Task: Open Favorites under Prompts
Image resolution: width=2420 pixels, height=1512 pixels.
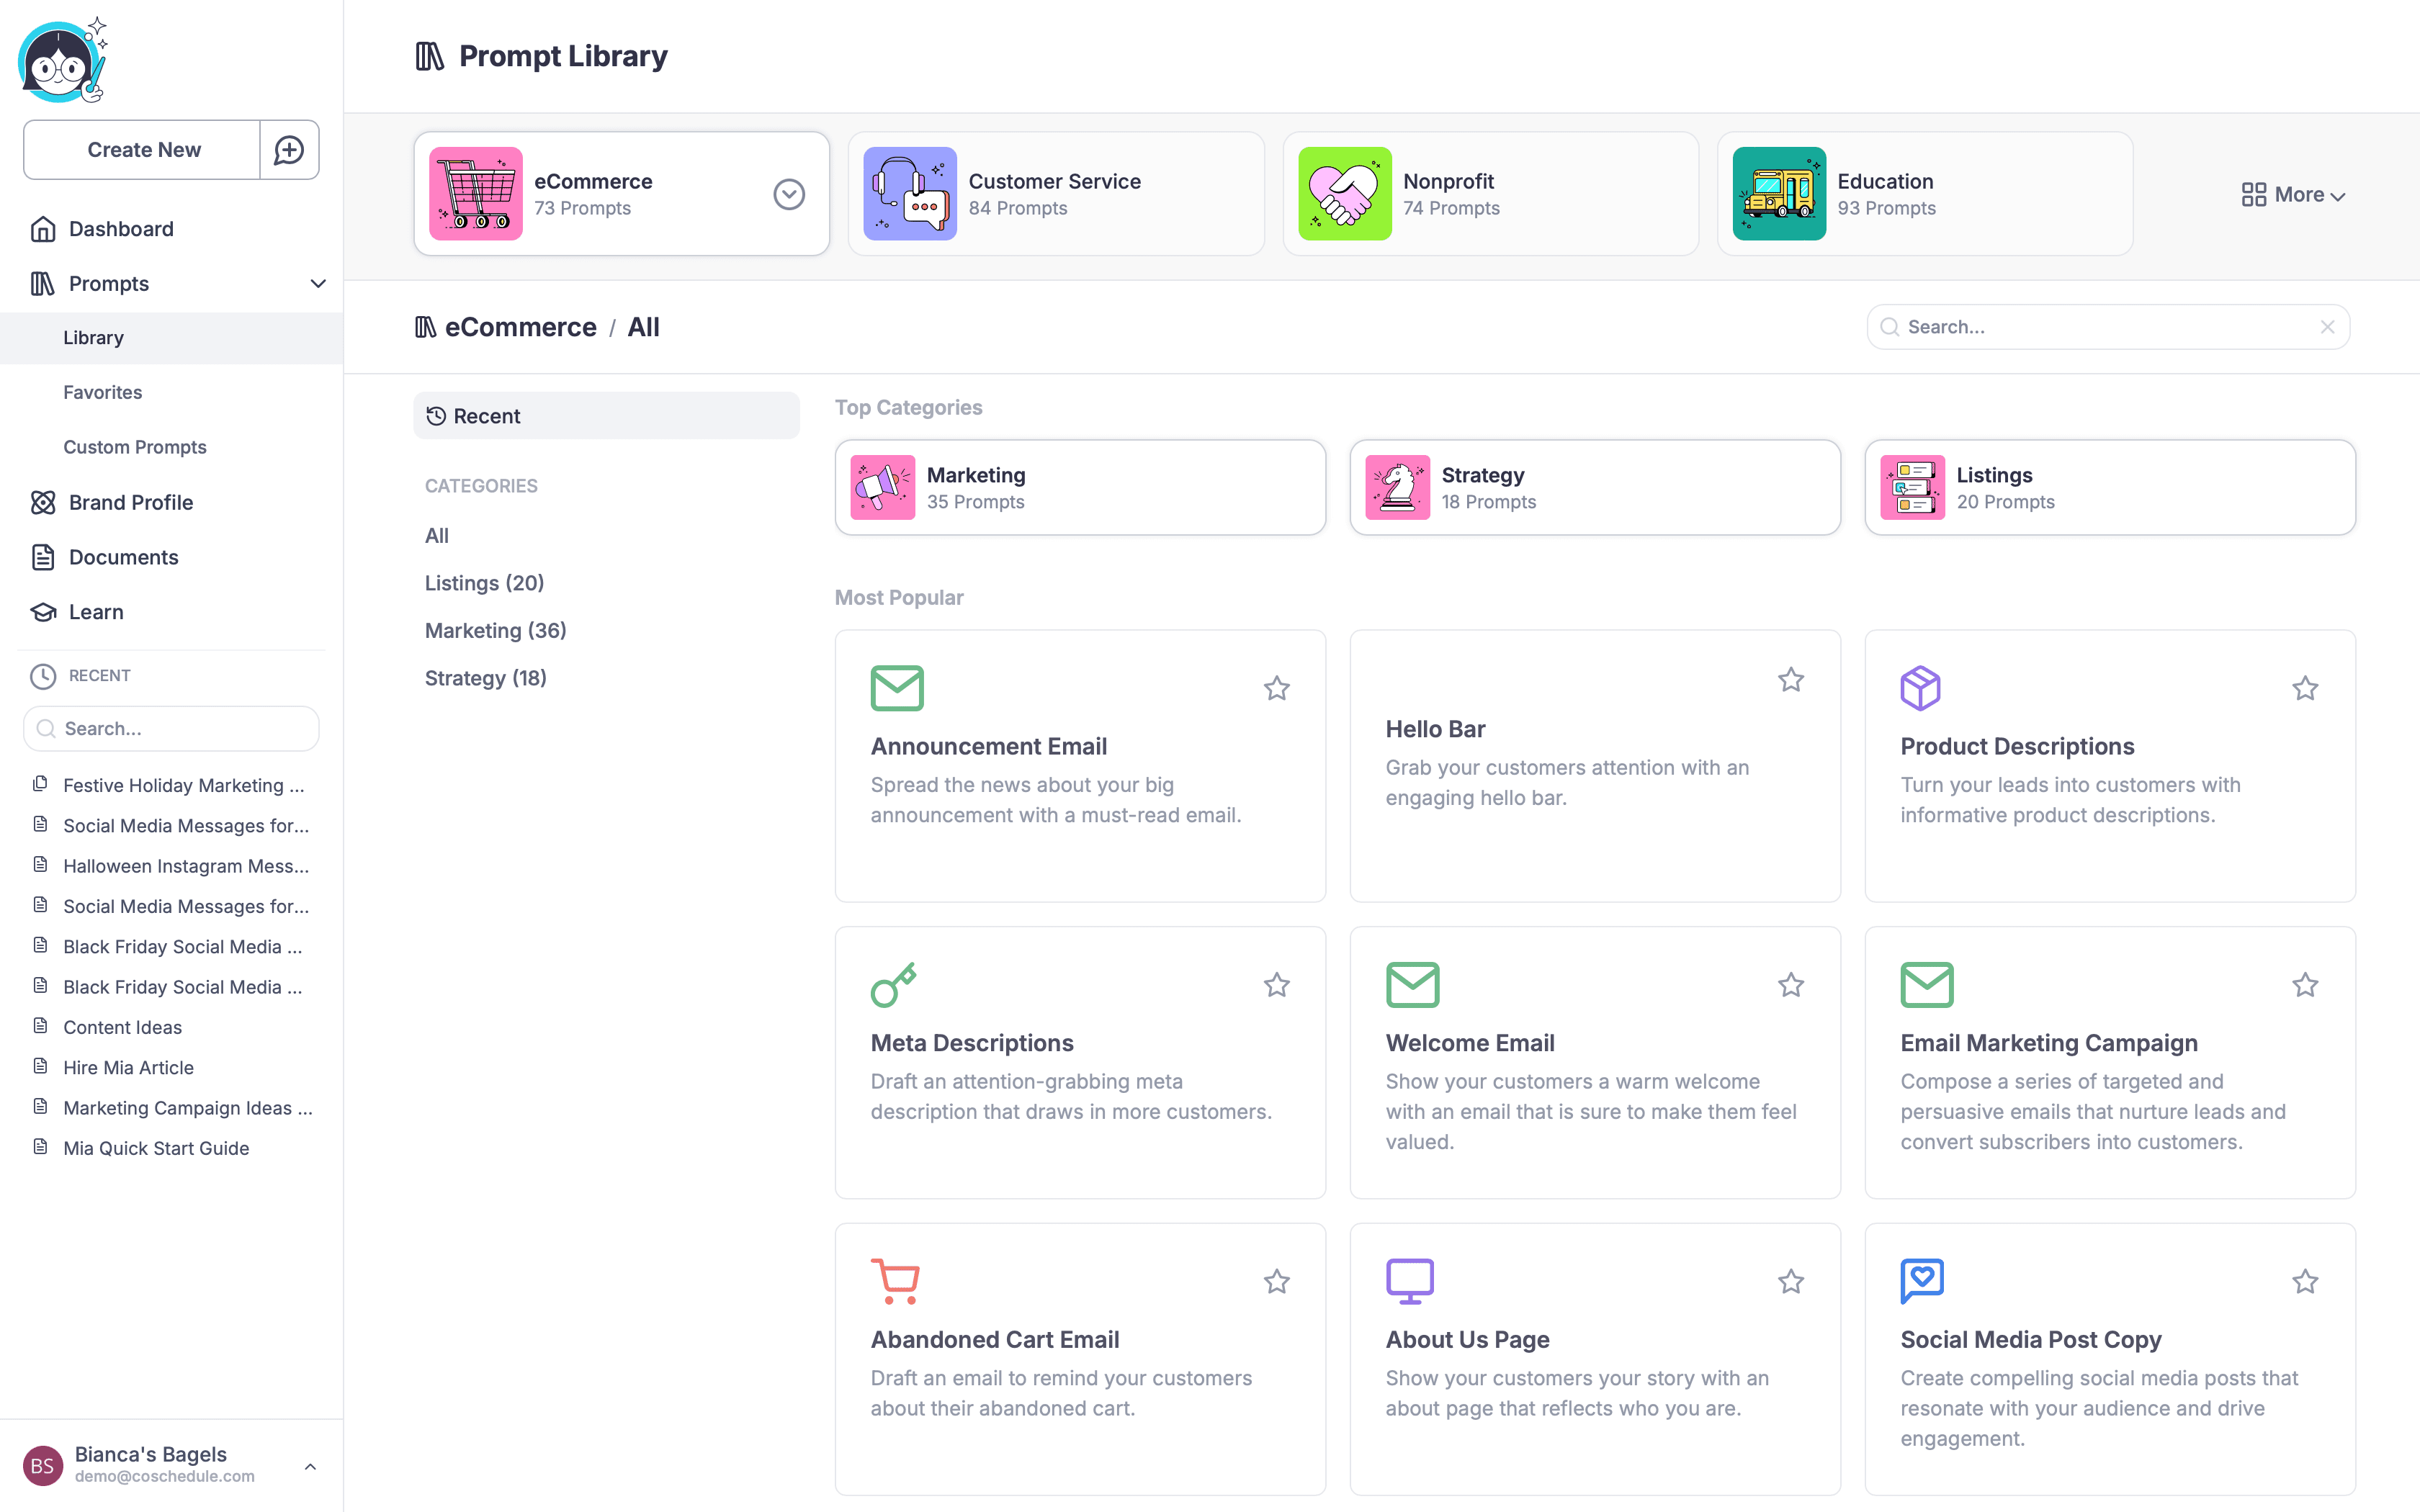Action: 102,392
